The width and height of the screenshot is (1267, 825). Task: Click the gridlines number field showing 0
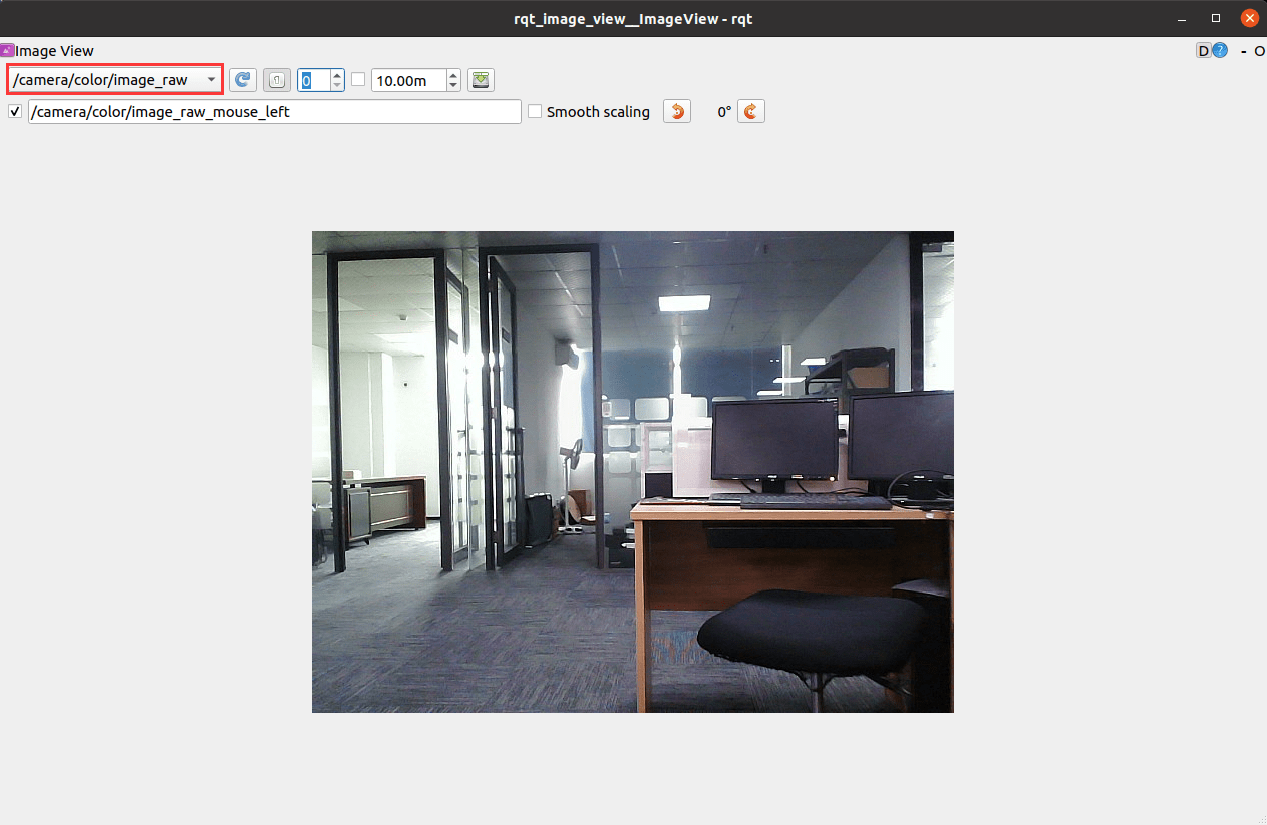314,80
